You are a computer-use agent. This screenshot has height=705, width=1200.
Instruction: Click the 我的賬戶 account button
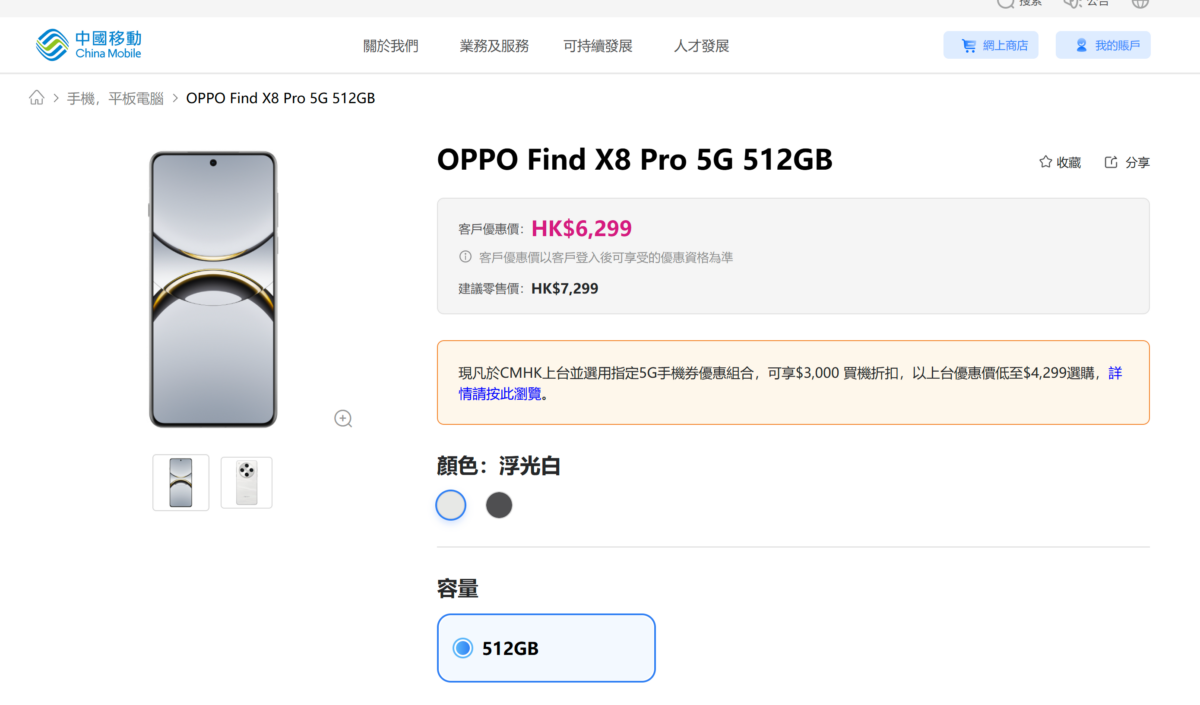click(1103, 45)
